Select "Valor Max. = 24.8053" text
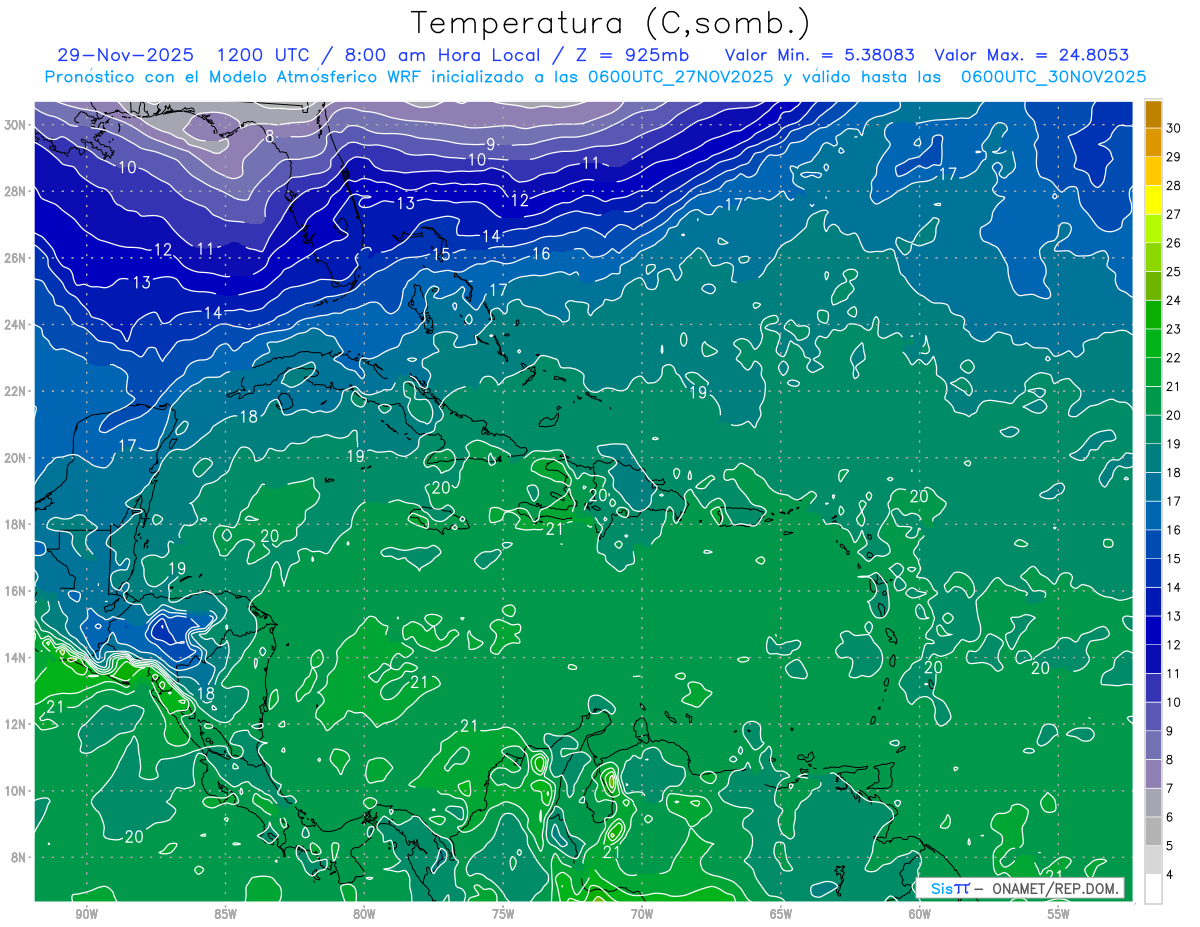Image resolution: width=1200 pixels, height=927 pixels. click(x=1032, y=56)
